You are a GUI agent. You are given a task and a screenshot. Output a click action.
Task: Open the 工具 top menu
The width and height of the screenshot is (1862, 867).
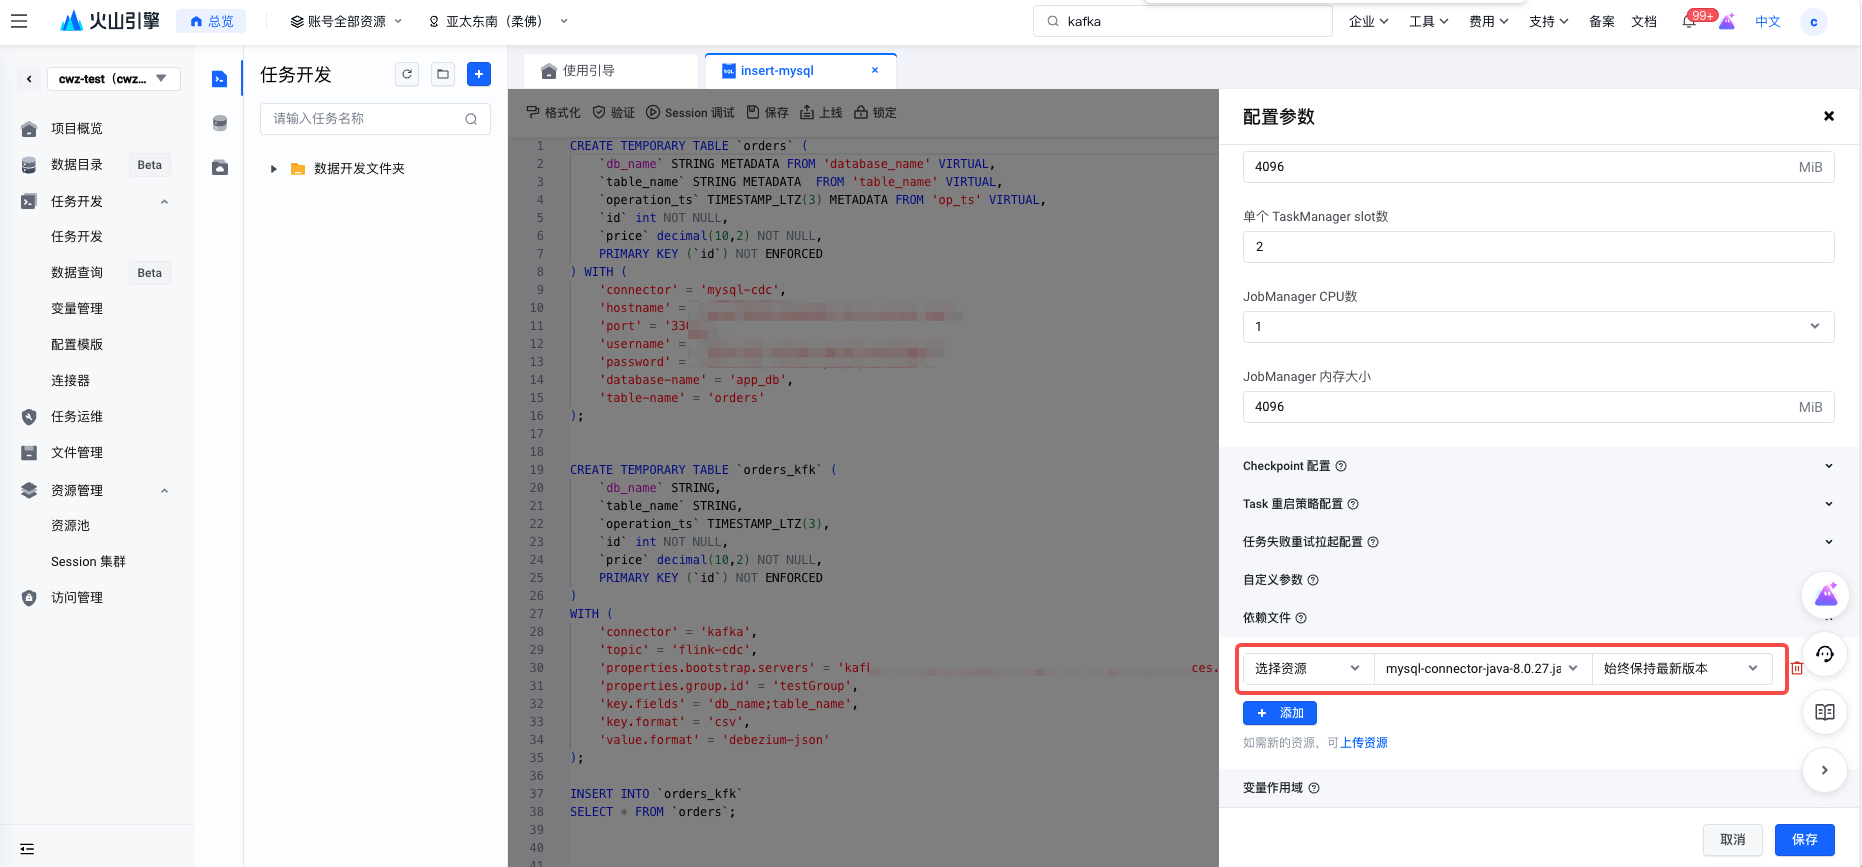click(x=1428, y=21)
